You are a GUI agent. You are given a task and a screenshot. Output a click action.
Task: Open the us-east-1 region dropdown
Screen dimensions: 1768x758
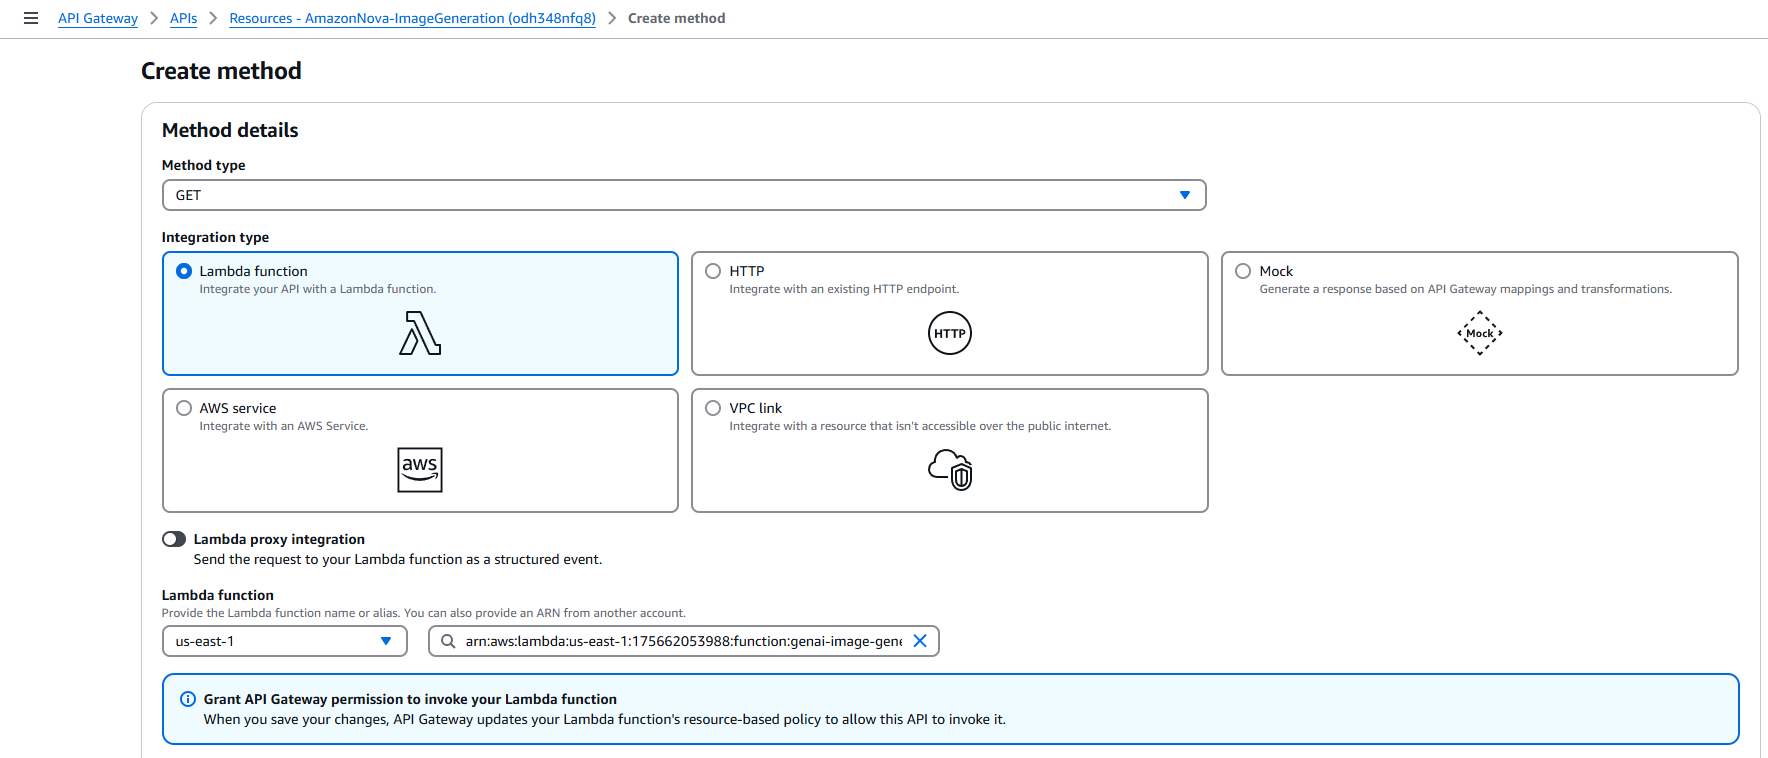285,641
